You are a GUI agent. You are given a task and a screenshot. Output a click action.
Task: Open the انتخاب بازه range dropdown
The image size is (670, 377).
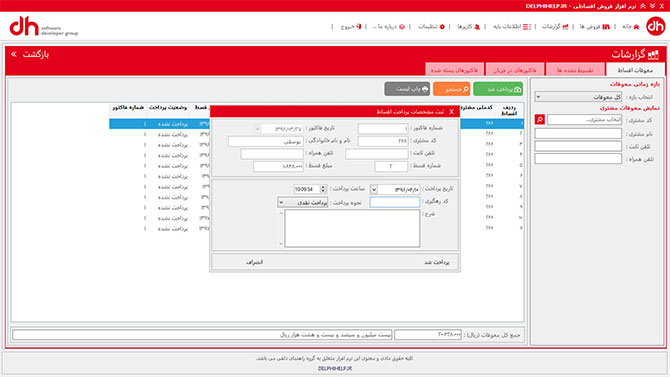[578, 97]
